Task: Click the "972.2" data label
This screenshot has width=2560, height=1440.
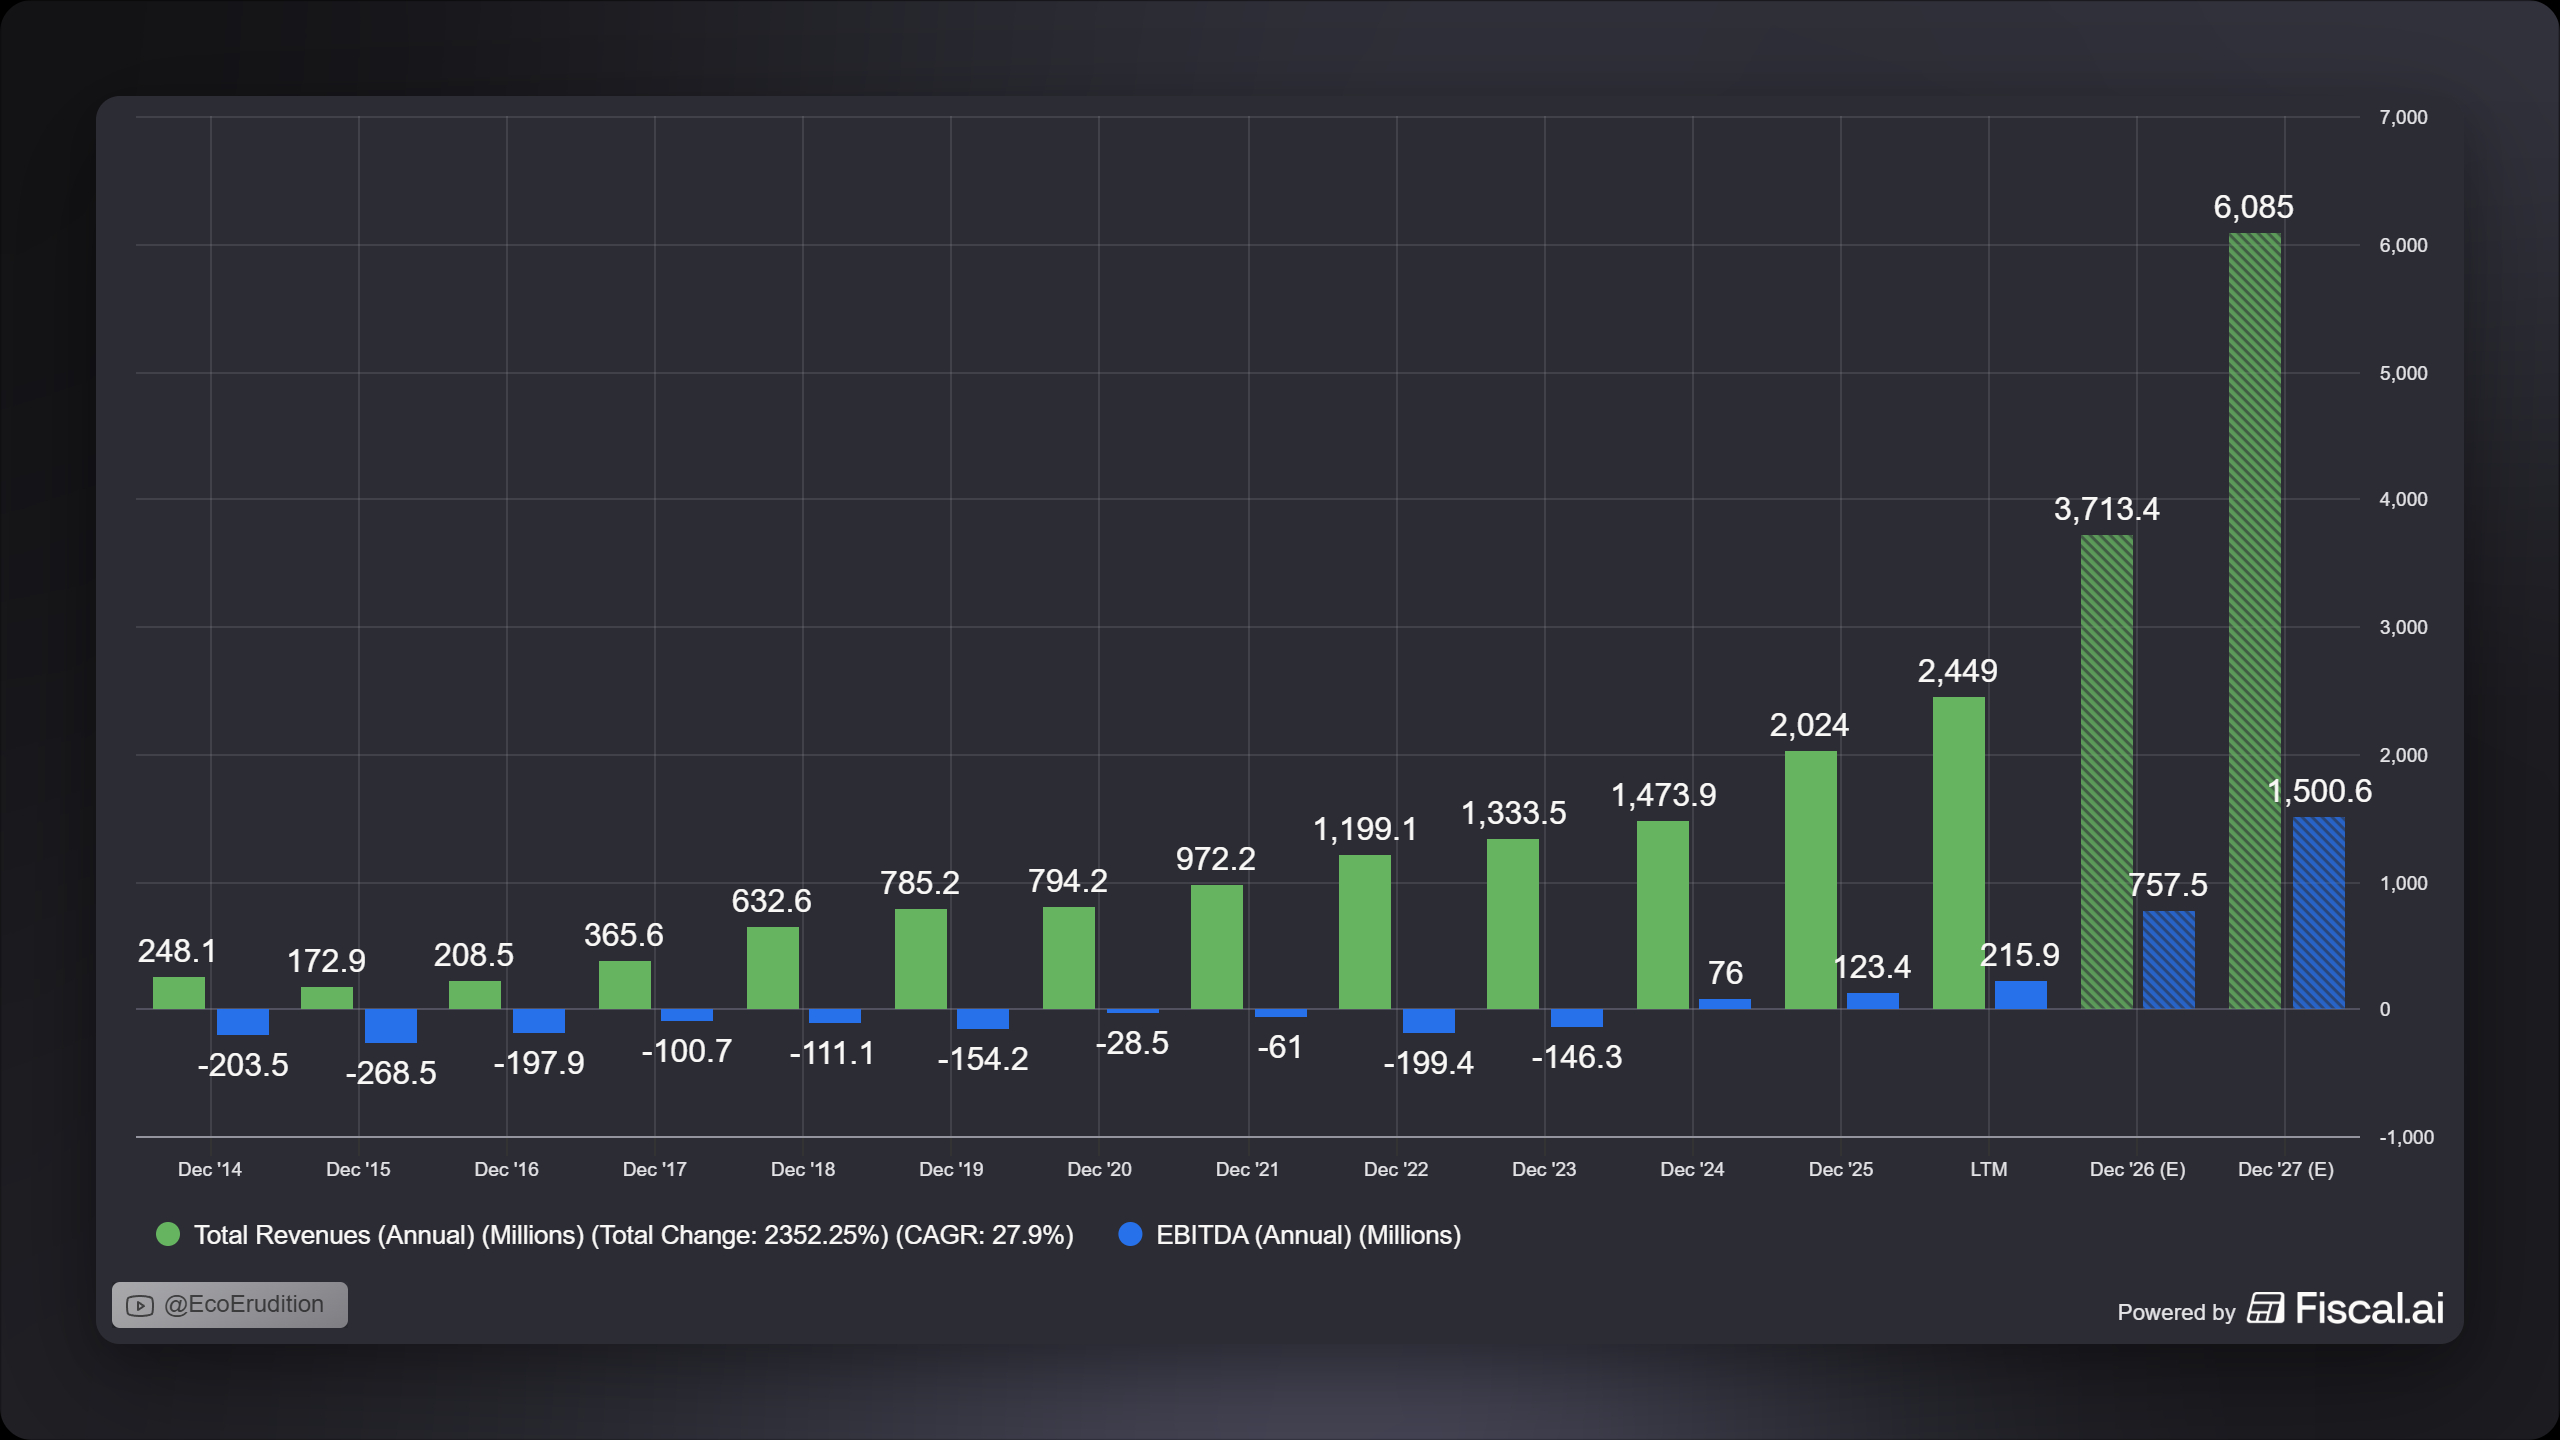Action: [x=1216, y=859]
